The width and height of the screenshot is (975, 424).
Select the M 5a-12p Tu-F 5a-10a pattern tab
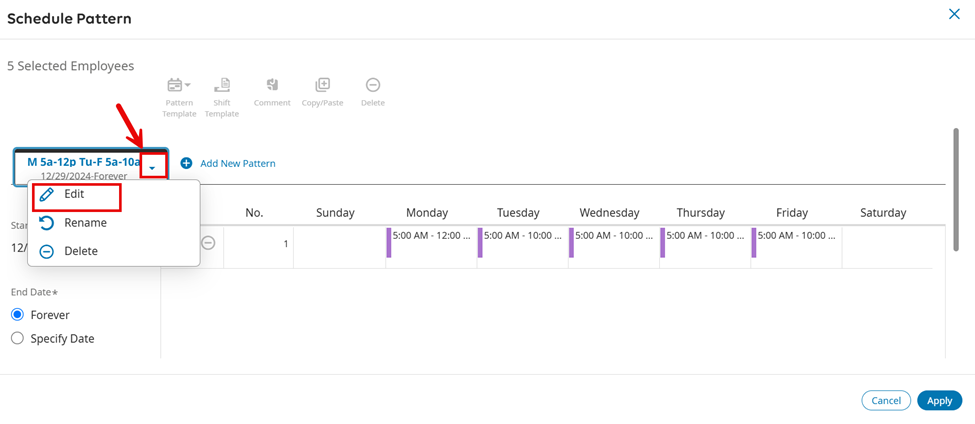click(x=82, y=162)
